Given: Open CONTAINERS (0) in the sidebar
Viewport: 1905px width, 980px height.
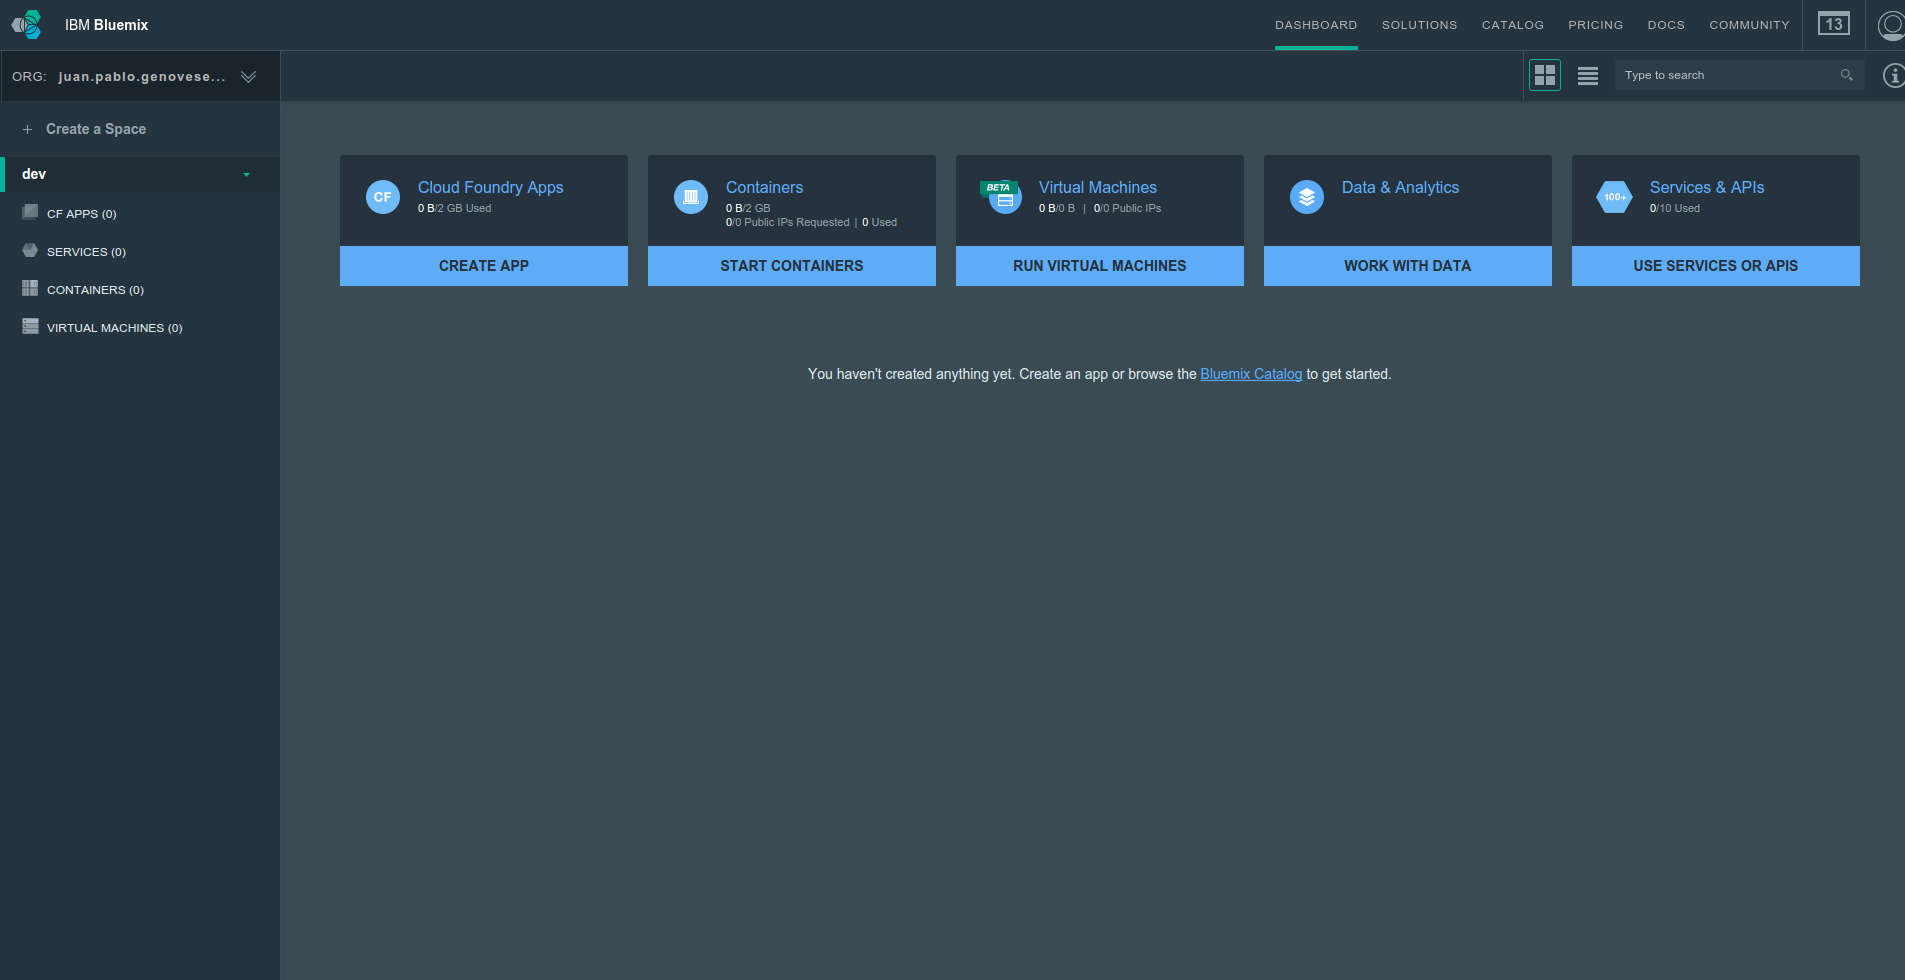Looking at the screenshot, I should (x=95, y=290).
